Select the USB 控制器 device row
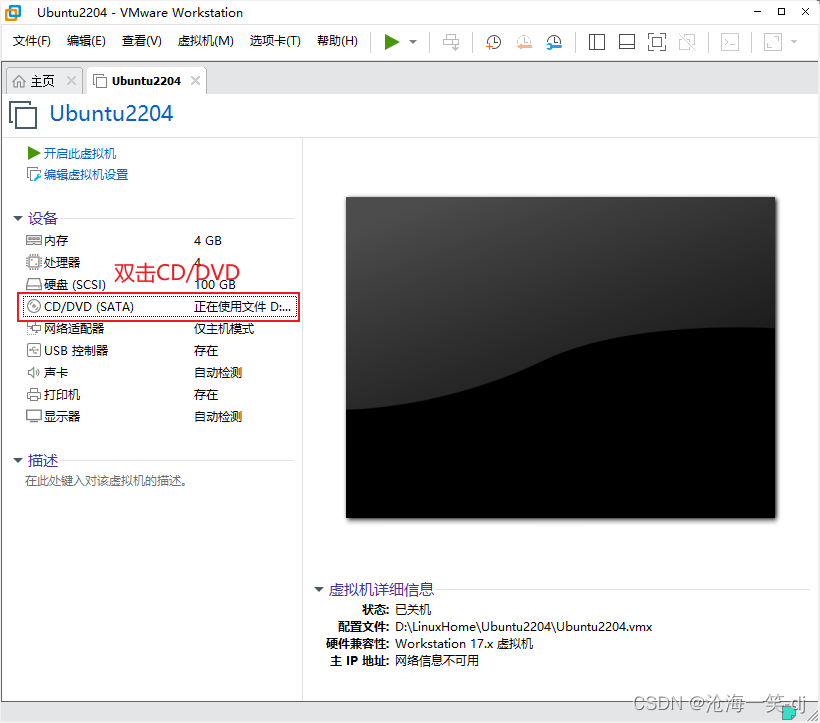Viewport: 820px width, 723px height. click(158, 351)
